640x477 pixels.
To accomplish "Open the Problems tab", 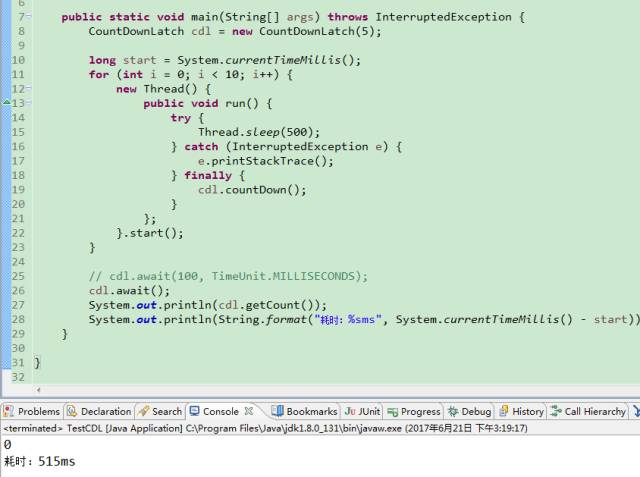I will click(32, 411).
